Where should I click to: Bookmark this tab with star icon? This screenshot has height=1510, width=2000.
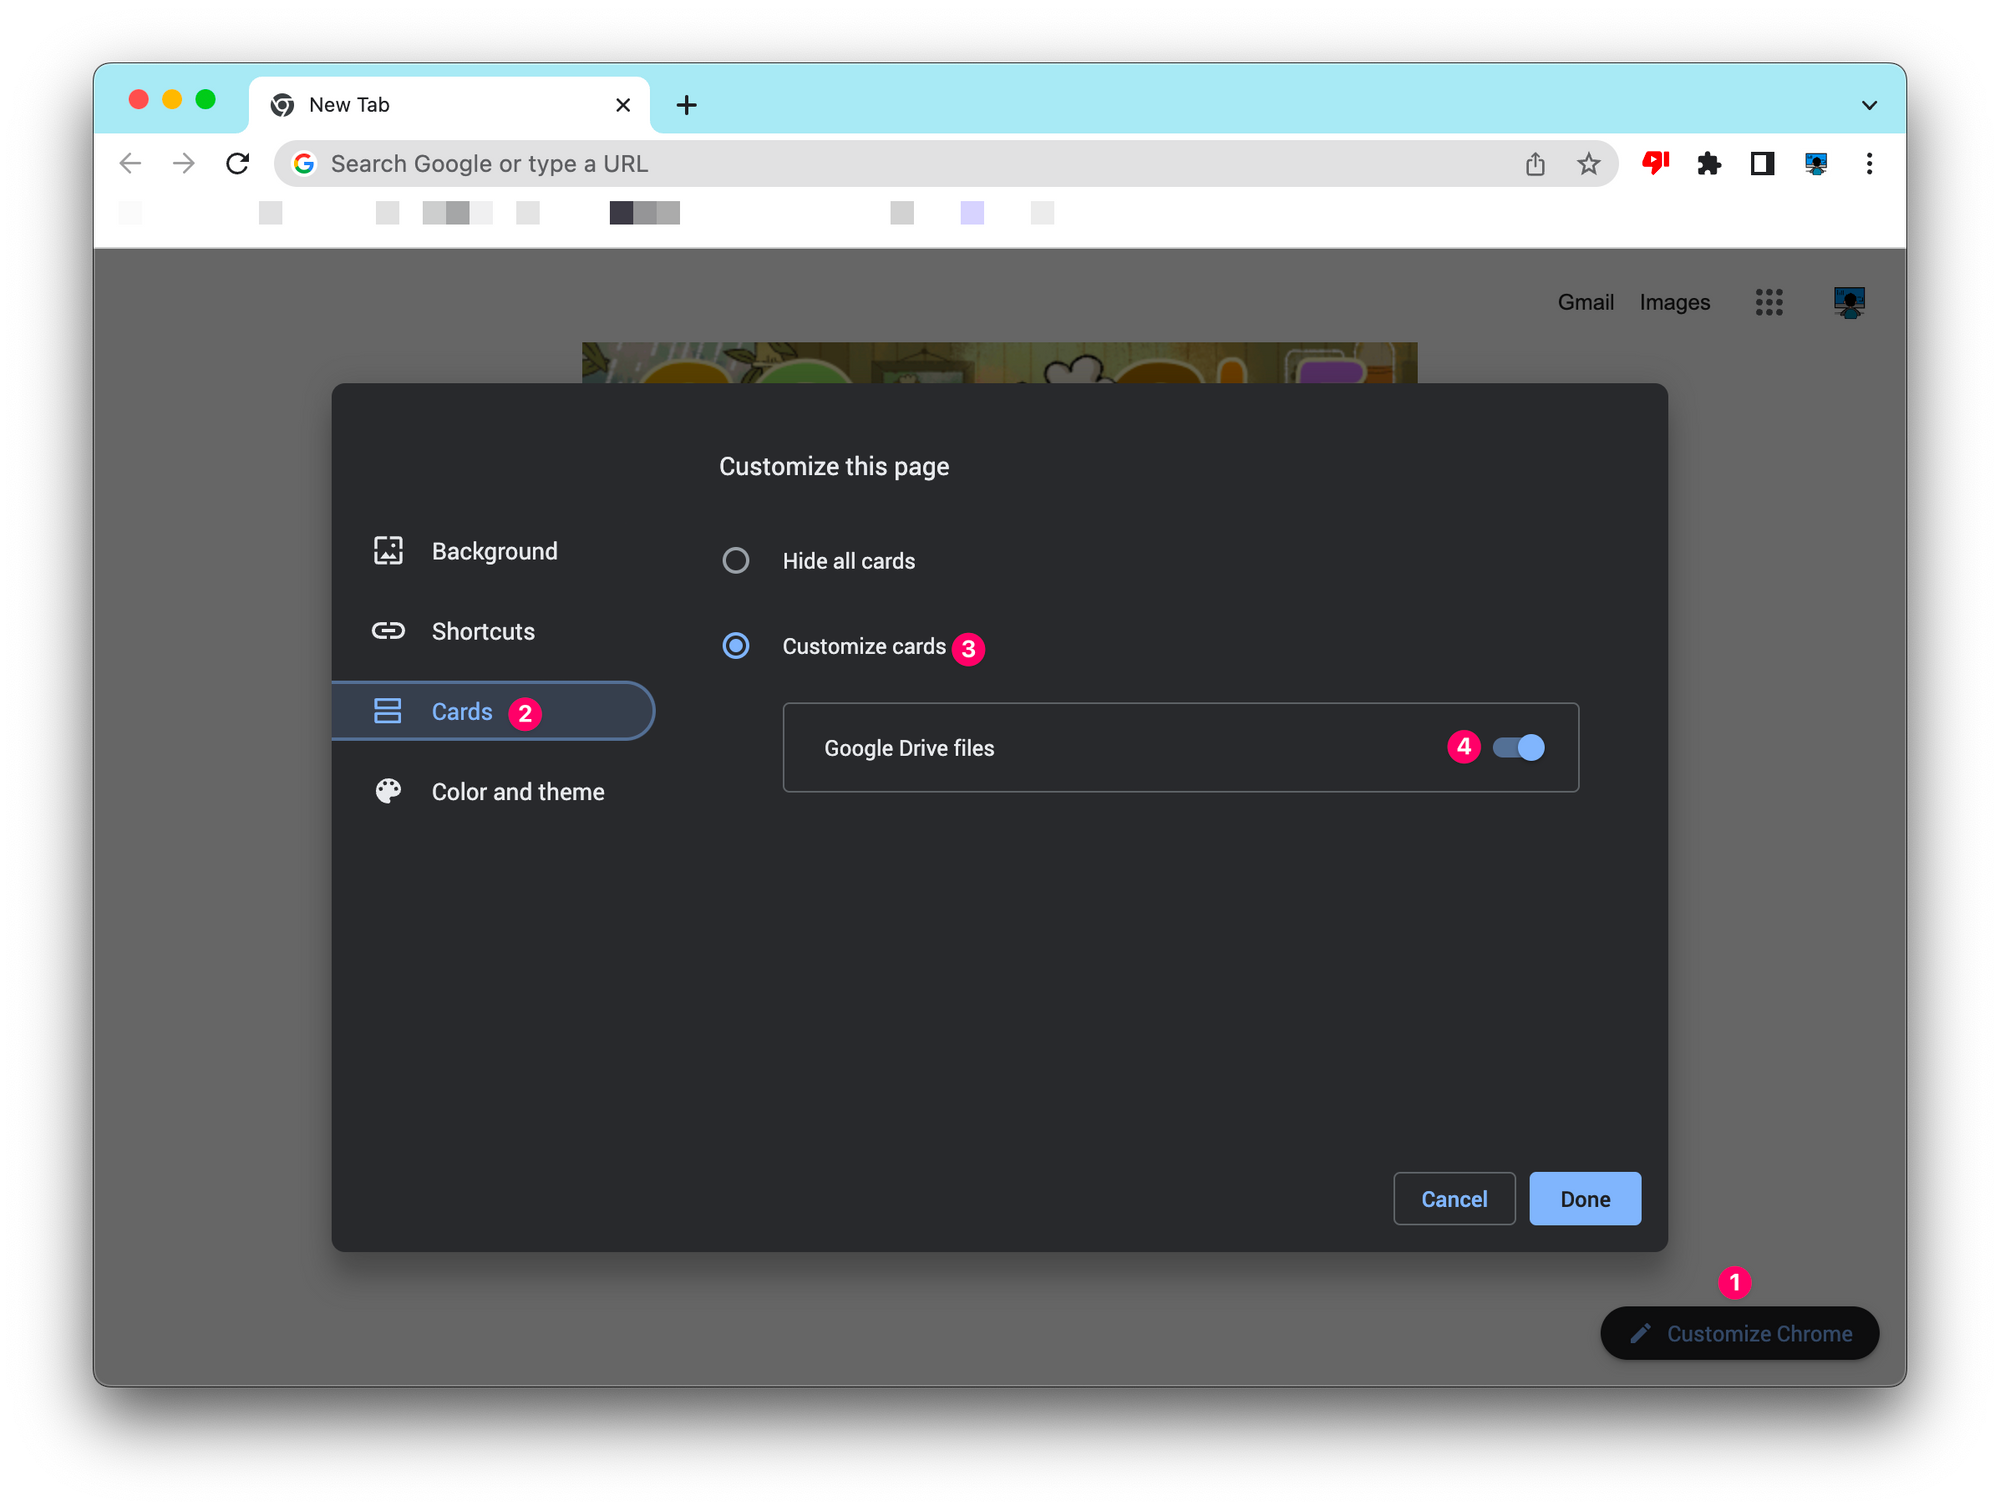1588,164
